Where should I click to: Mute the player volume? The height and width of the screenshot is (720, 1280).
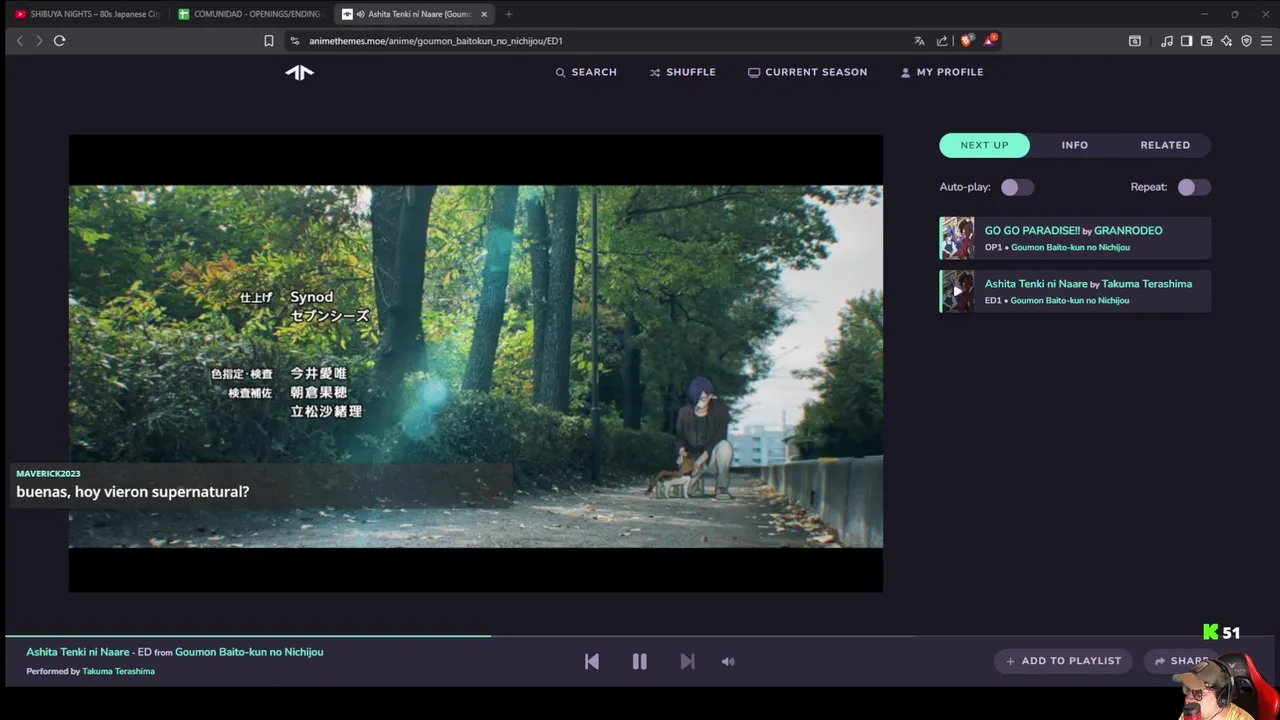pyautogui.click(x=728, y=661)
